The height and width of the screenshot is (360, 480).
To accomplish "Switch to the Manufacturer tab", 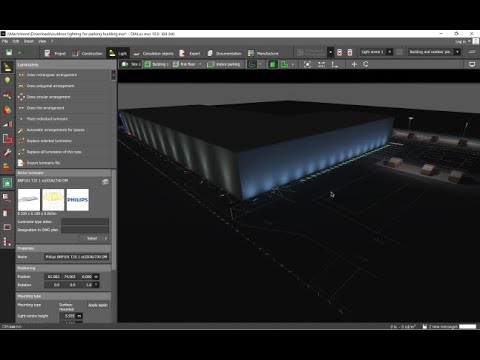I will (263, 53).
